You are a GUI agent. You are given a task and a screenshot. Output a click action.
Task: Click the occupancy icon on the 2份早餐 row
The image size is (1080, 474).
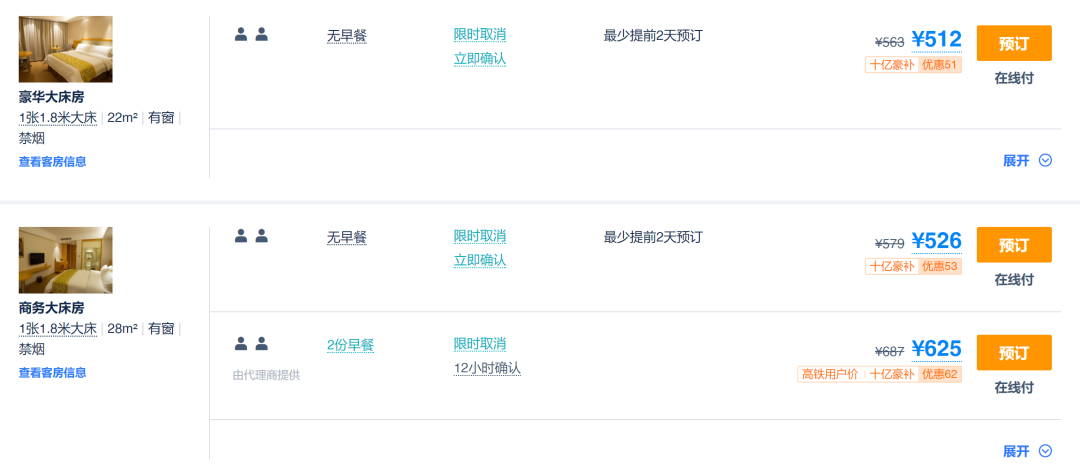click(251, 344)
